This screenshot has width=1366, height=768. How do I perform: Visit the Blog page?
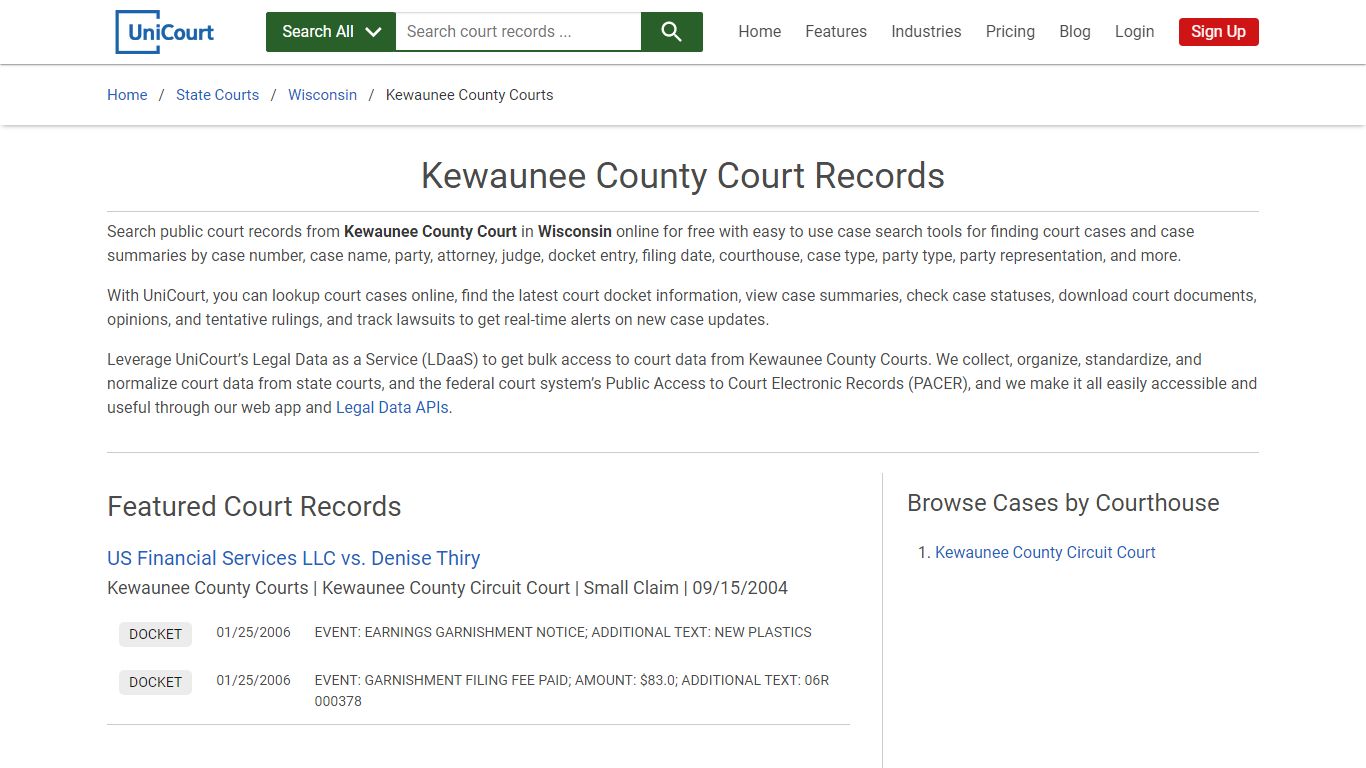(1075, 32)
